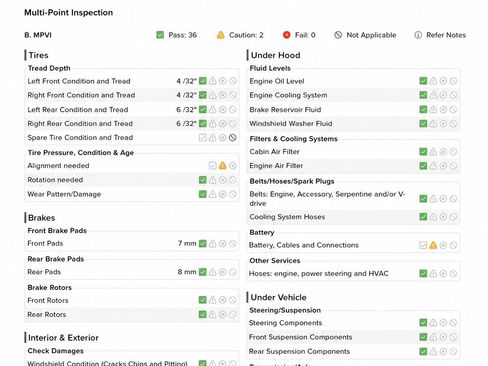Click the Pass: 36 legend indicator

pyautogui.click(x=176, y=35)
